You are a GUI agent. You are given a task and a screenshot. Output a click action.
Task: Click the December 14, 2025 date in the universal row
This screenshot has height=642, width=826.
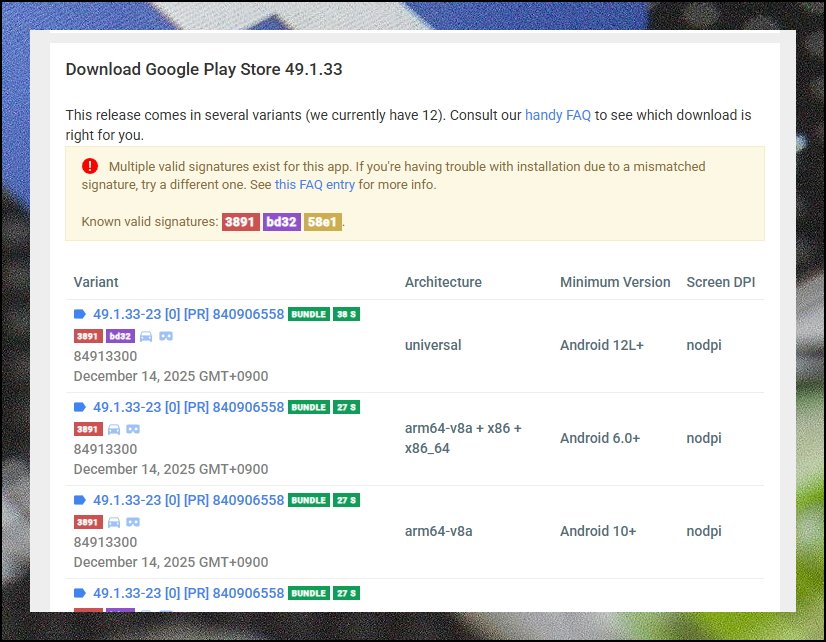click(x=171, y=376)
